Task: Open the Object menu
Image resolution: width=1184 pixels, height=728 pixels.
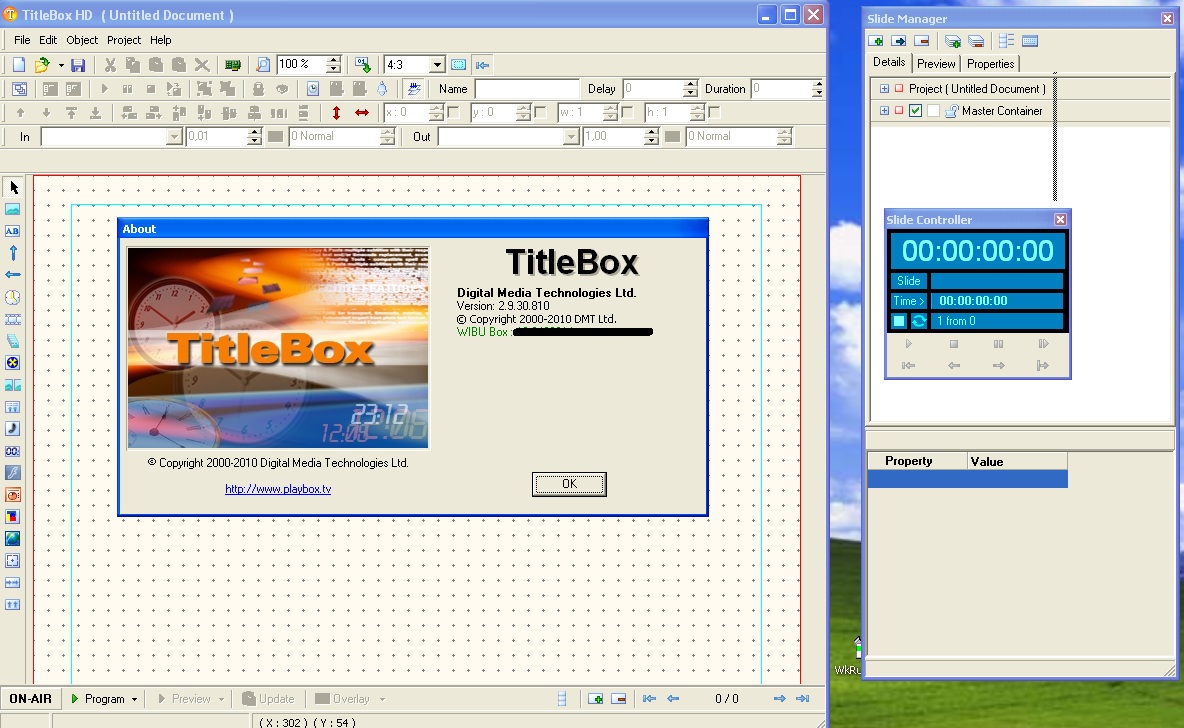Action: [x=82, y=40]
